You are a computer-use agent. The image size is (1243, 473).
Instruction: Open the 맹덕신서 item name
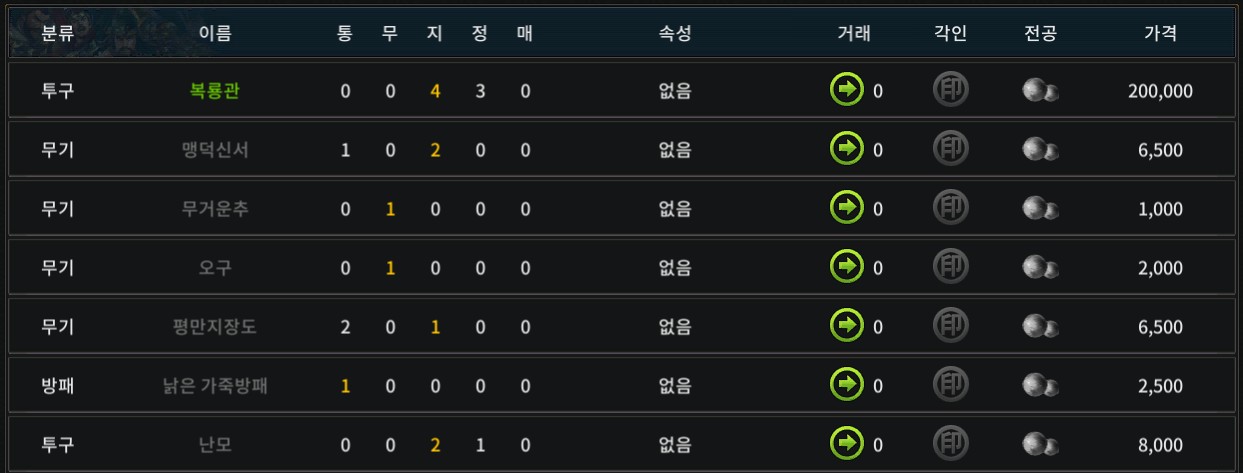(x=215, y=150)
